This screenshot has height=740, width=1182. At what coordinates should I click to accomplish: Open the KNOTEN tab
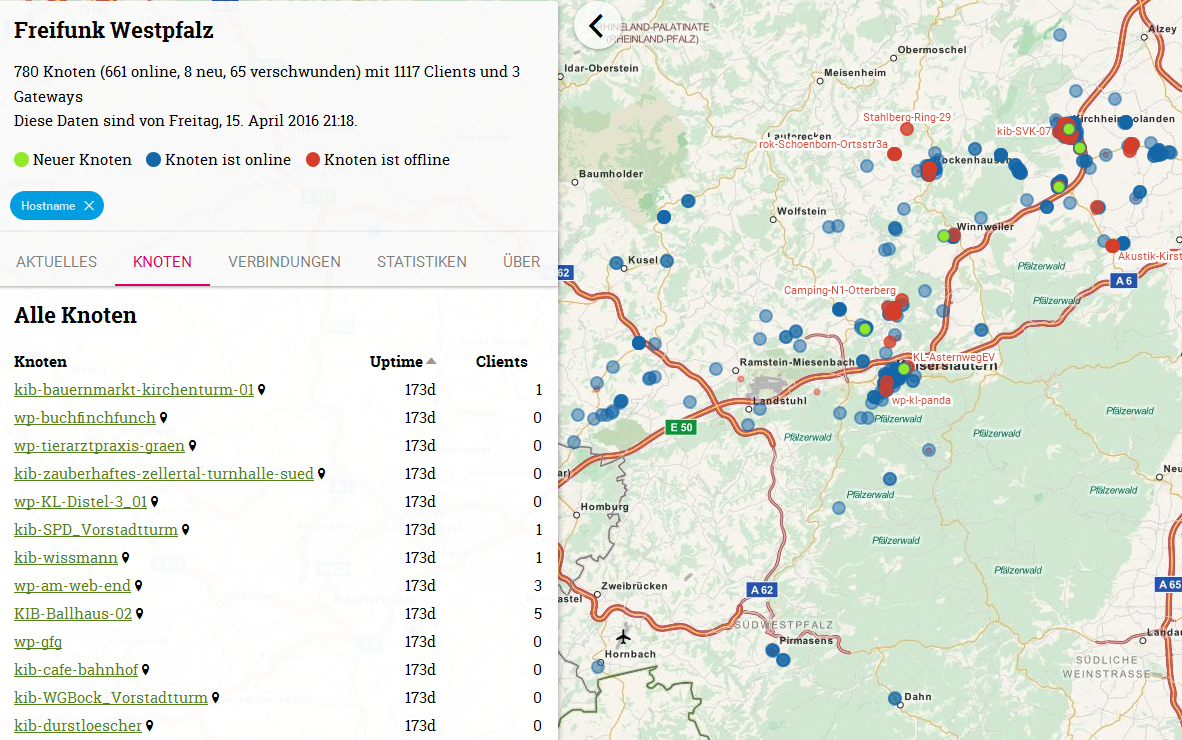tap(162, 261)
